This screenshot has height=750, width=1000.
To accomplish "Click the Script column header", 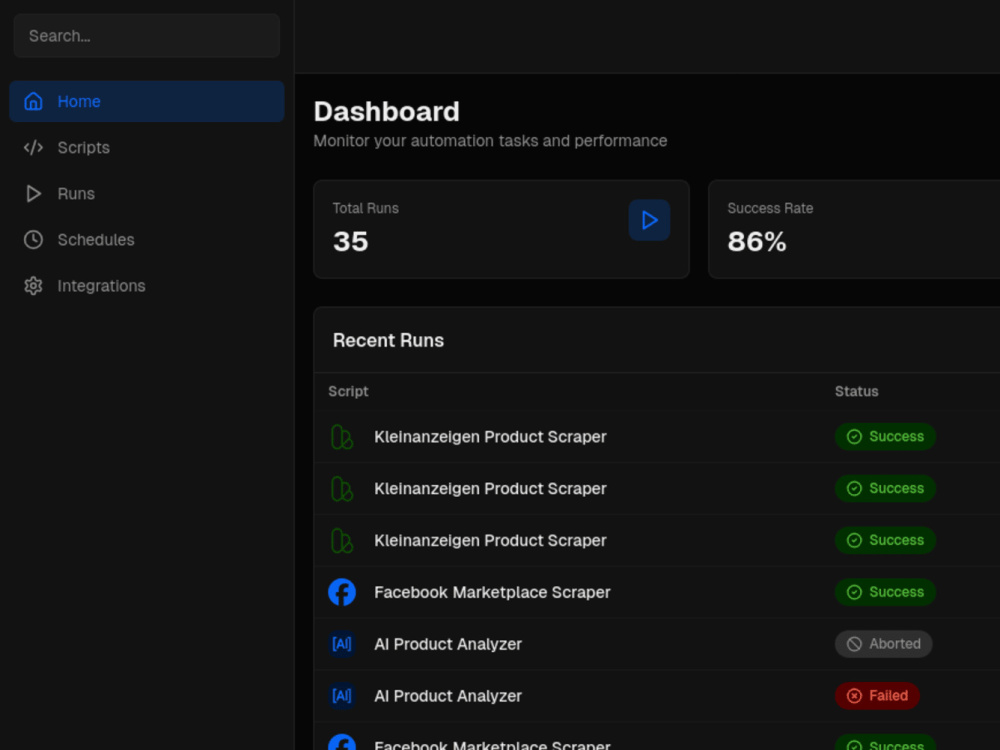I will pos(348,392).
